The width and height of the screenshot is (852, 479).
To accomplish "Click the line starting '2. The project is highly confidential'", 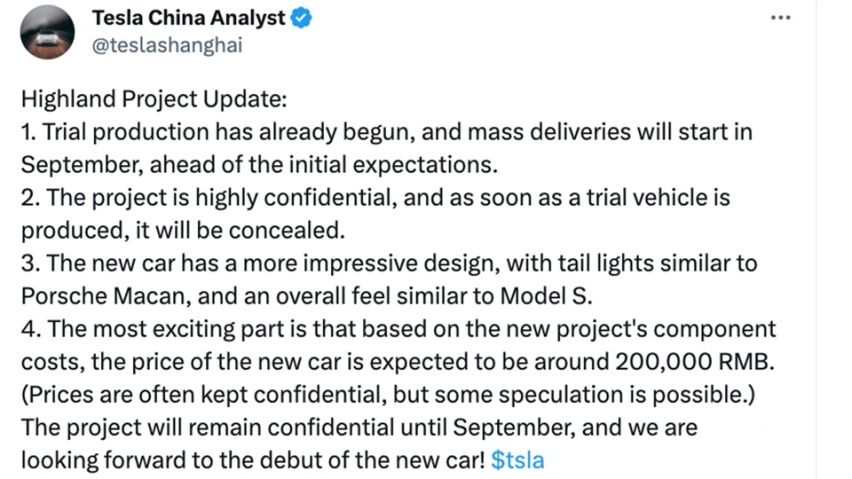I will pos(375,198).
